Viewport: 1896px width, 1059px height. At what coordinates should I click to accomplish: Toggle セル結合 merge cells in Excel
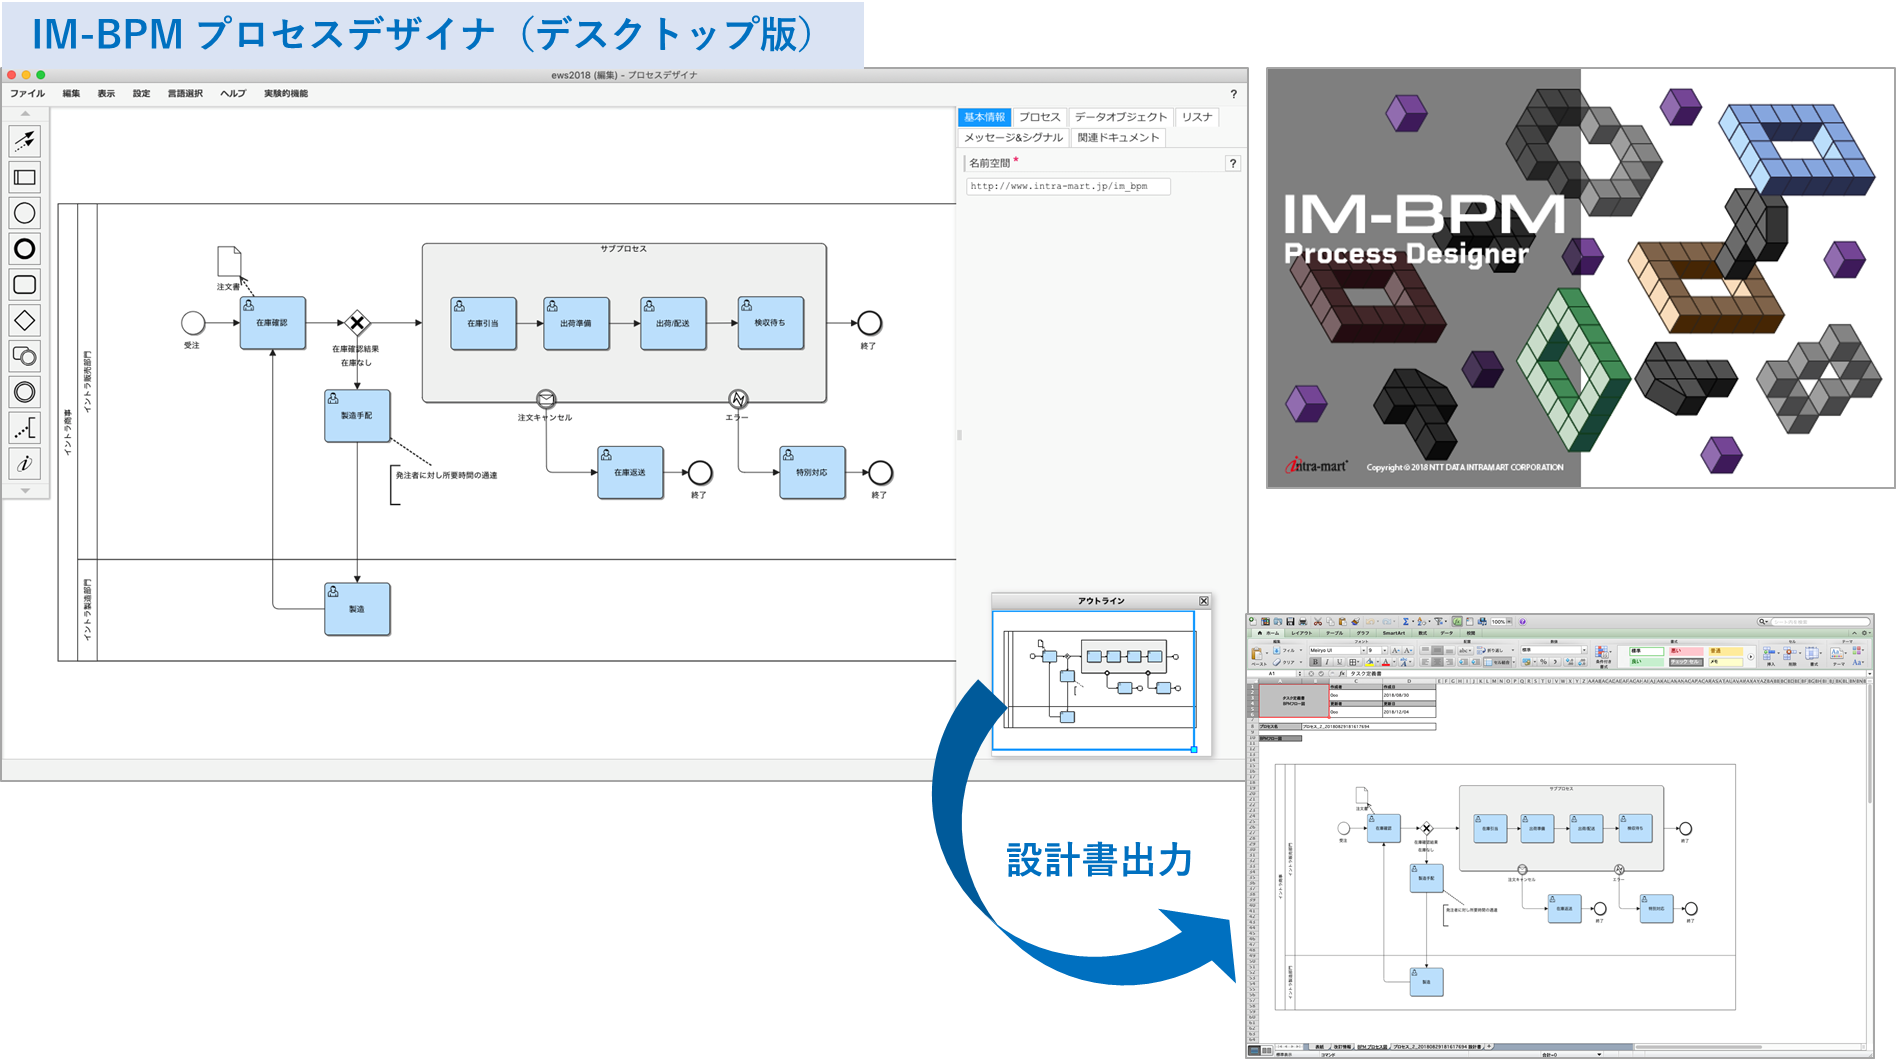[x=1497, y=662]
